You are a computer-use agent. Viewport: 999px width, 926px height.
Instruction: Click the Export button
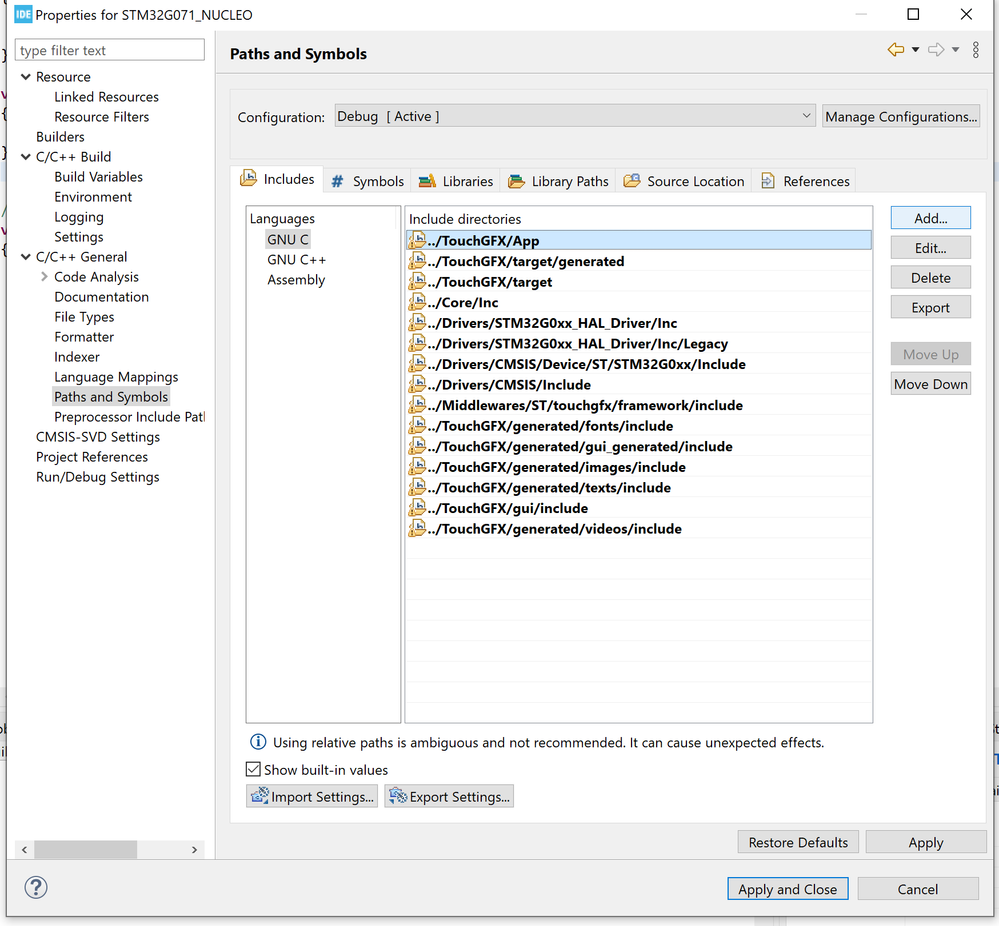tap(931, 308)
